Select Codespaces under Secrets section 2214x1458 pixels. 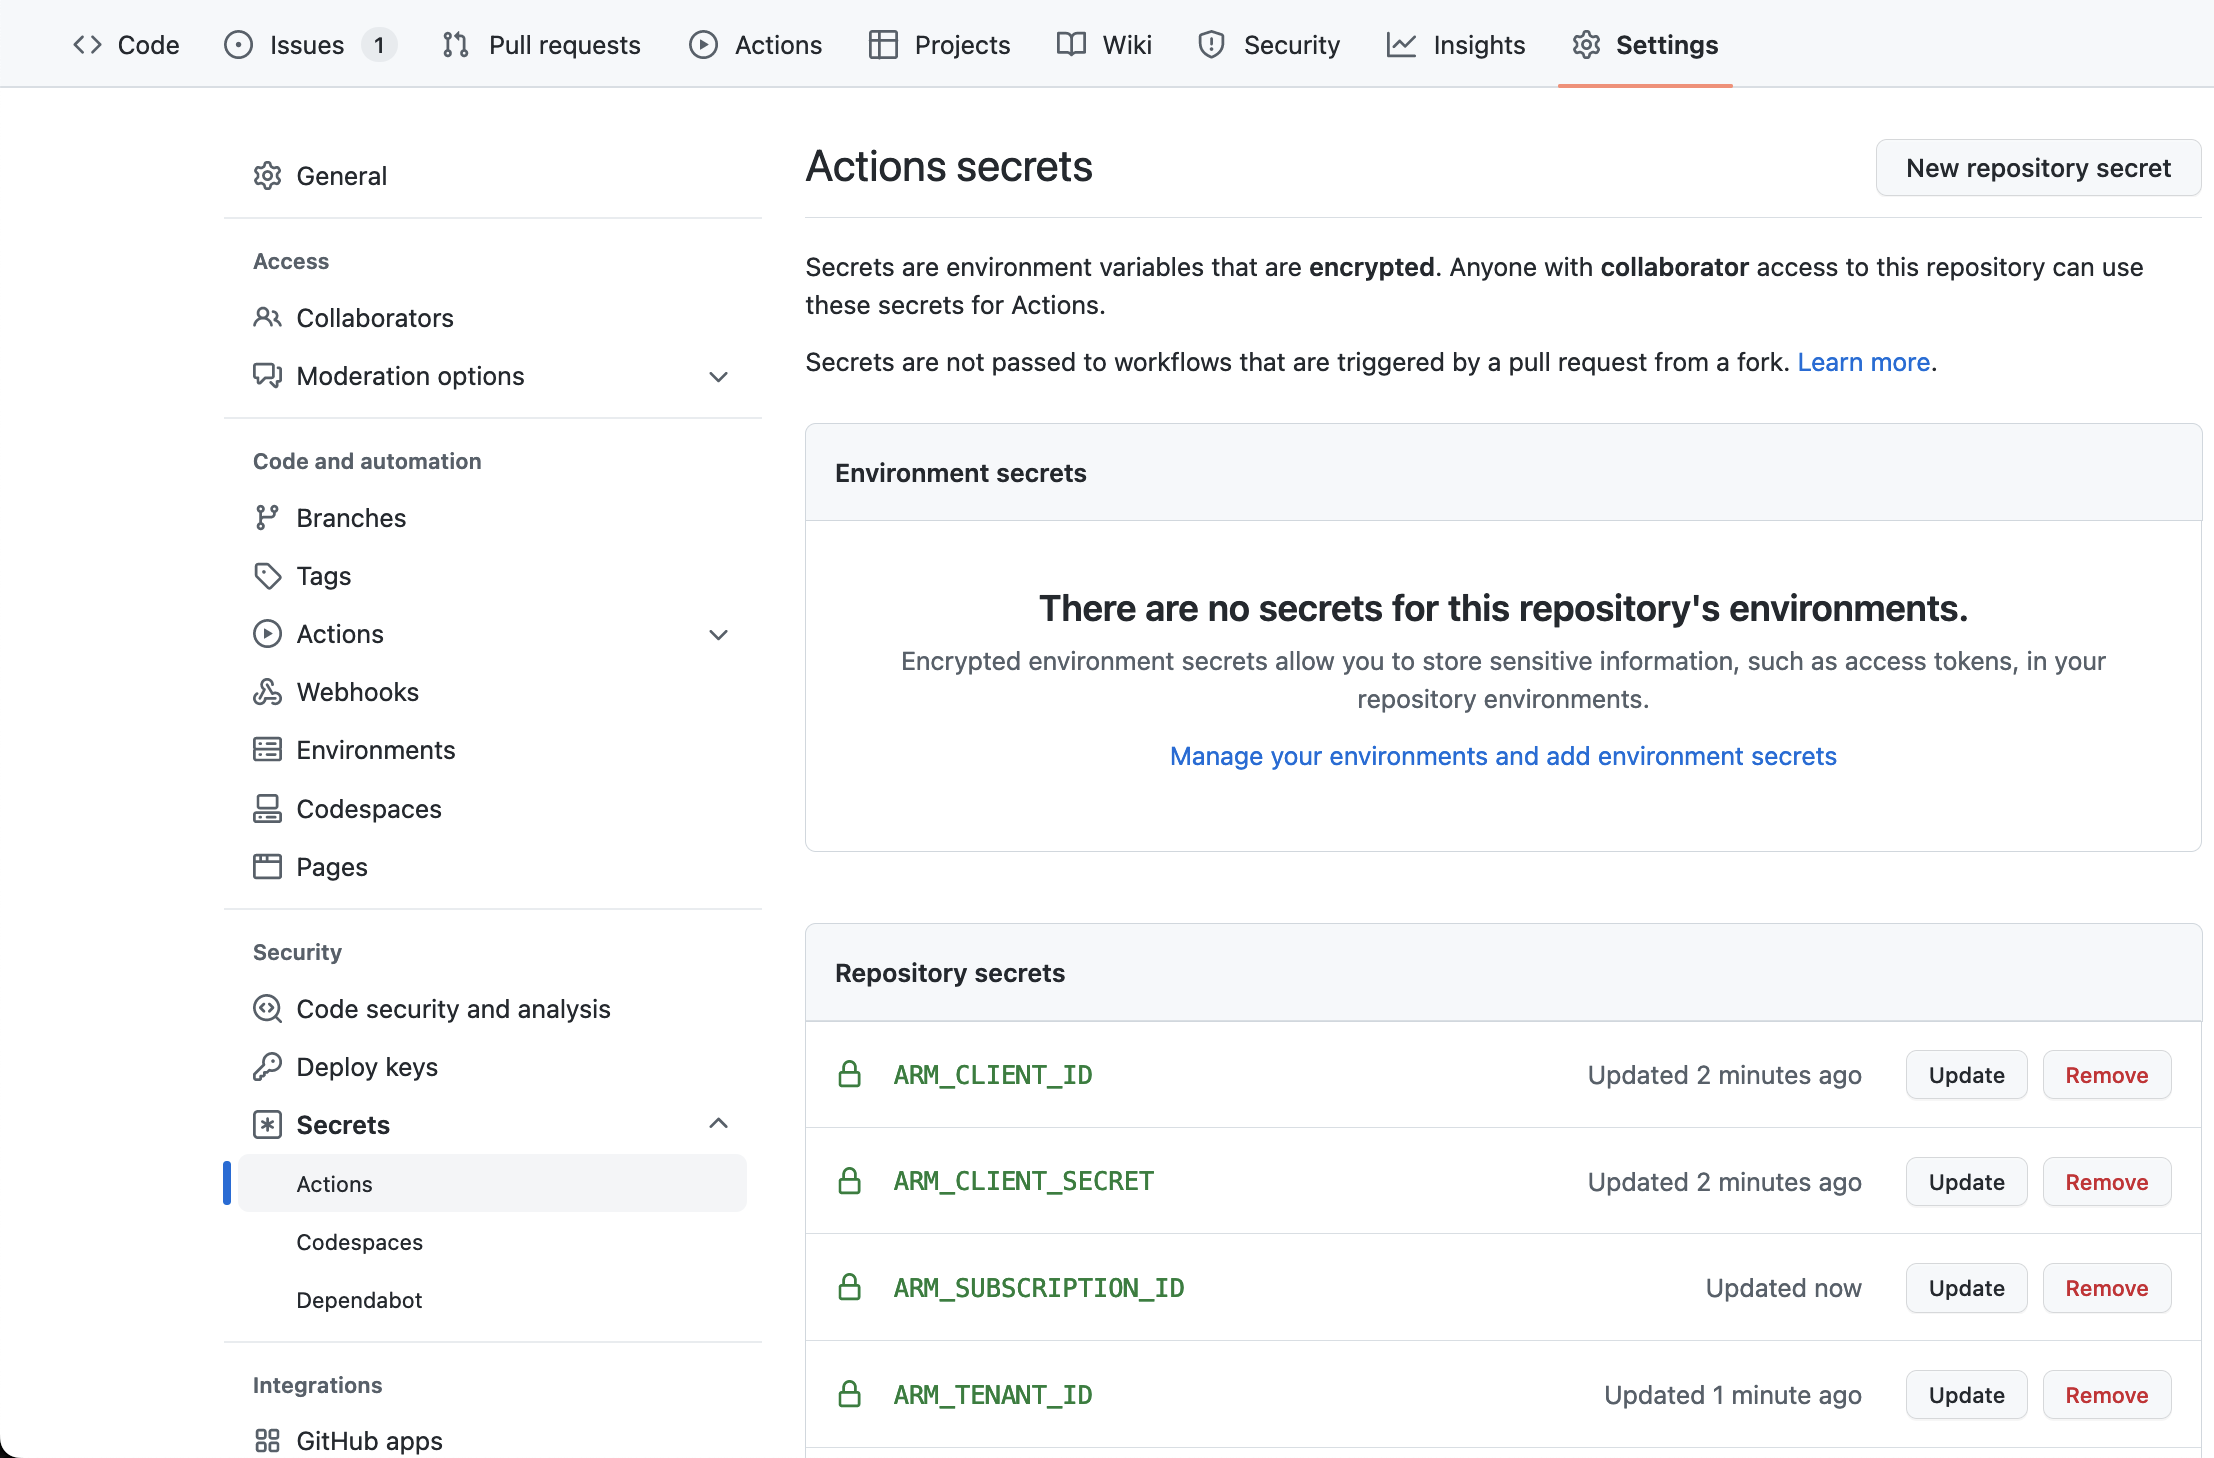pos(360,1242)
